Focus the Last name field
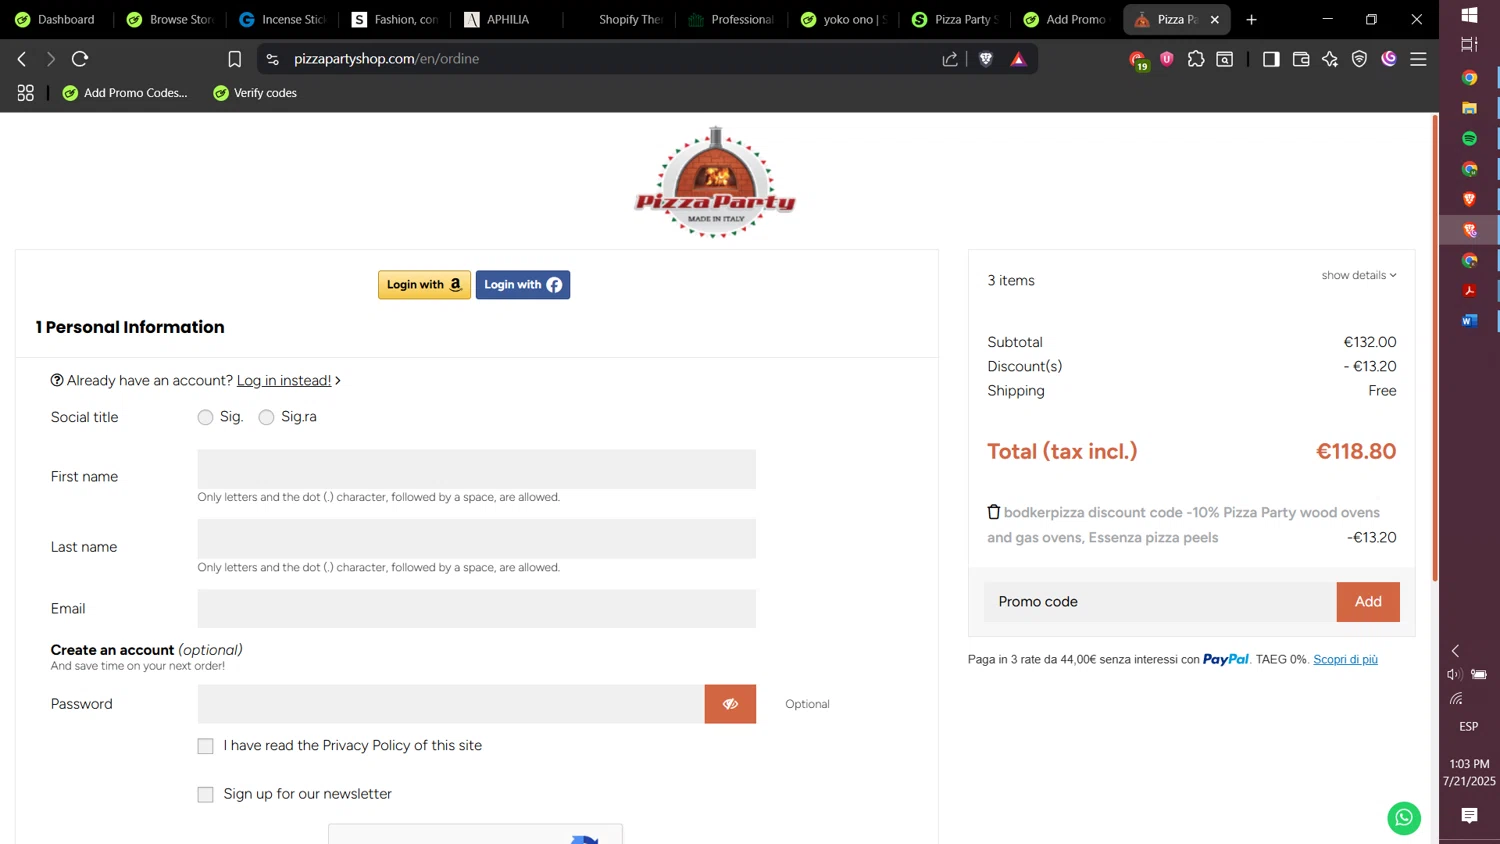This screenshot has height=844, width=1500. tap(477, 539)
